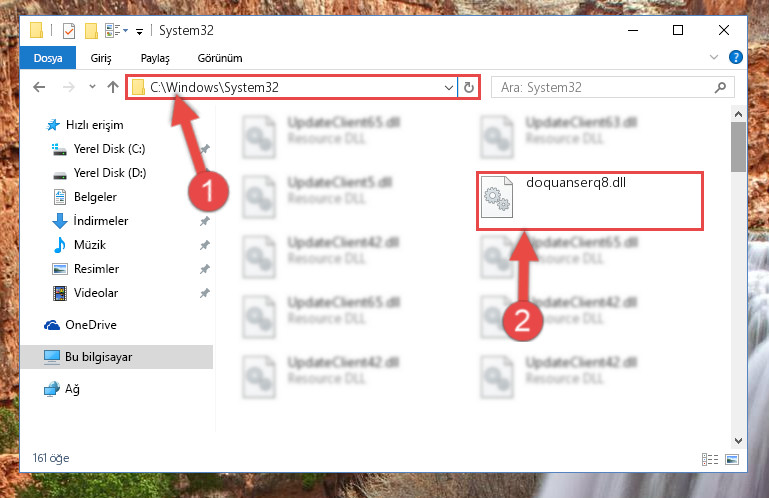Click the Properties checkmark icon in title bar
The height and width of the screenshot is (498, 769).
[69, 31]
